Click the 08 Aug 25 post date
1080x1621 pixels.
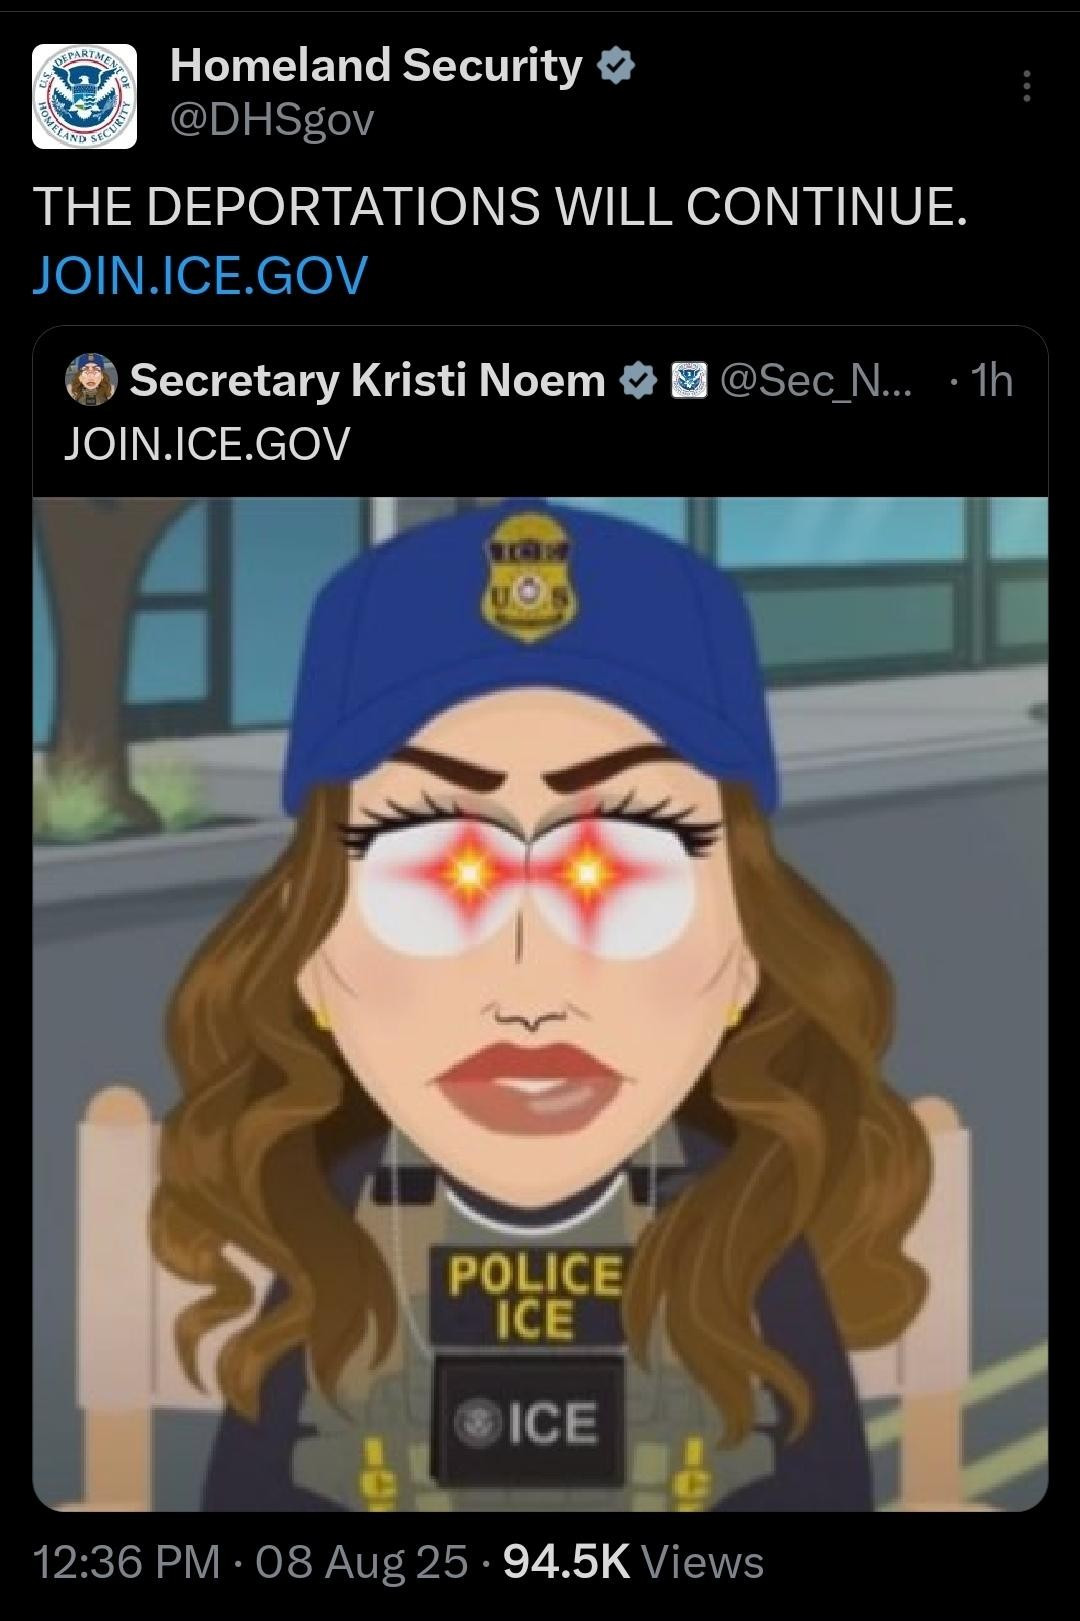(x=362, y=1562)
